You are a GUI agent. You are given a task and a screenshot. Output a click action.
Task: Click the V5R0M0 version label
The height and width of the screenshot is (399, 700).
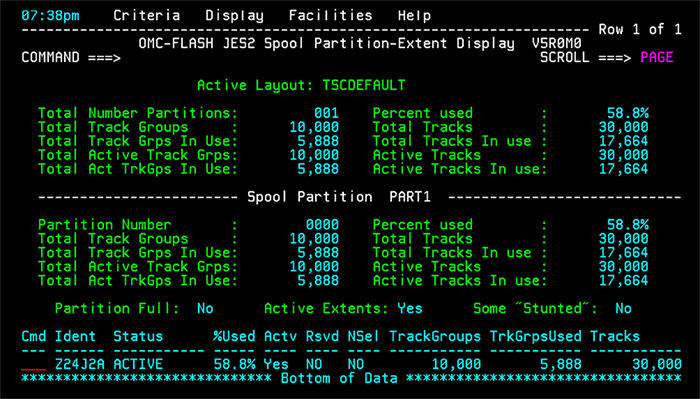click(x=556, y=43)
